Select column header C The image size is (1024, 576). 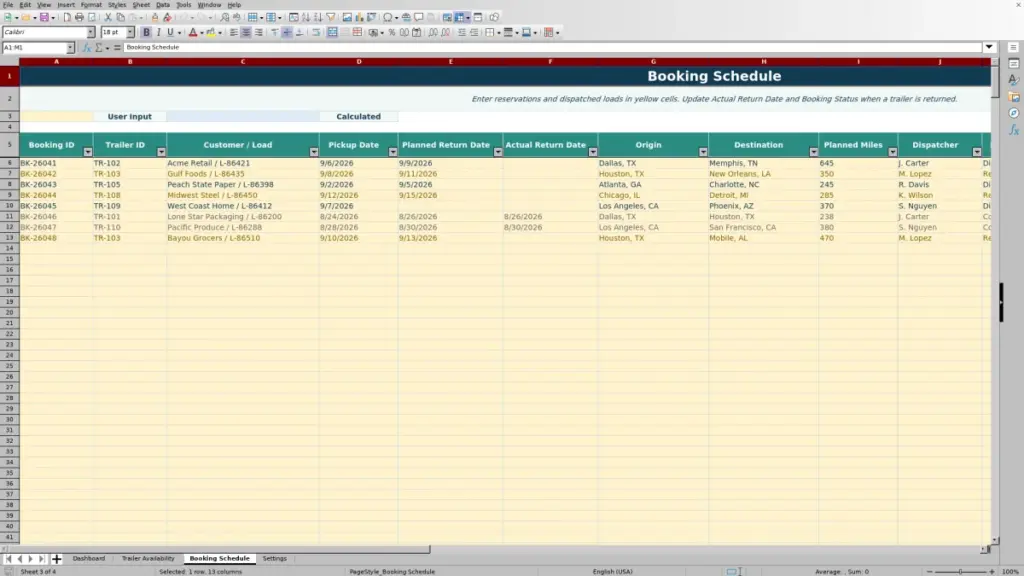pos(243,62)
